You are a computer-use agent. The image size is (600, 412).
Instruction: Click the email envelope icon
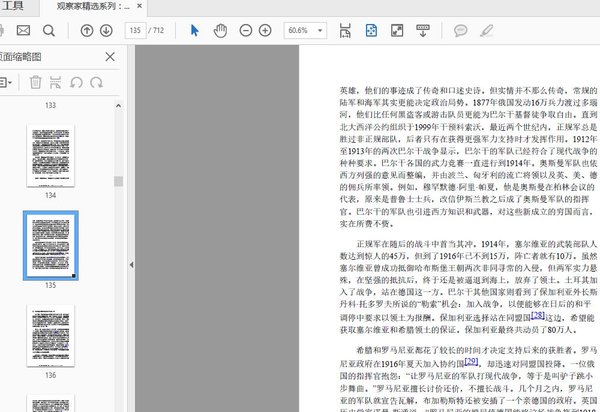[x=22, y=31]
